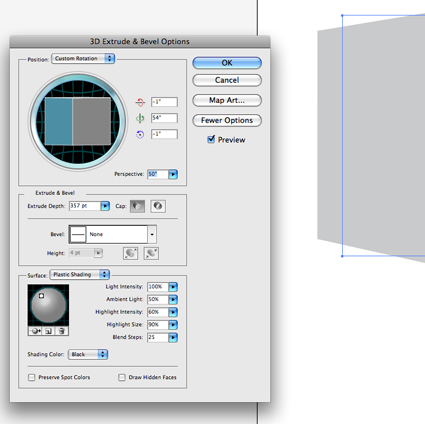The height and width of the screenshot is (424, 425).
Task: Click the X rotation value field
Action: [164, 102]
